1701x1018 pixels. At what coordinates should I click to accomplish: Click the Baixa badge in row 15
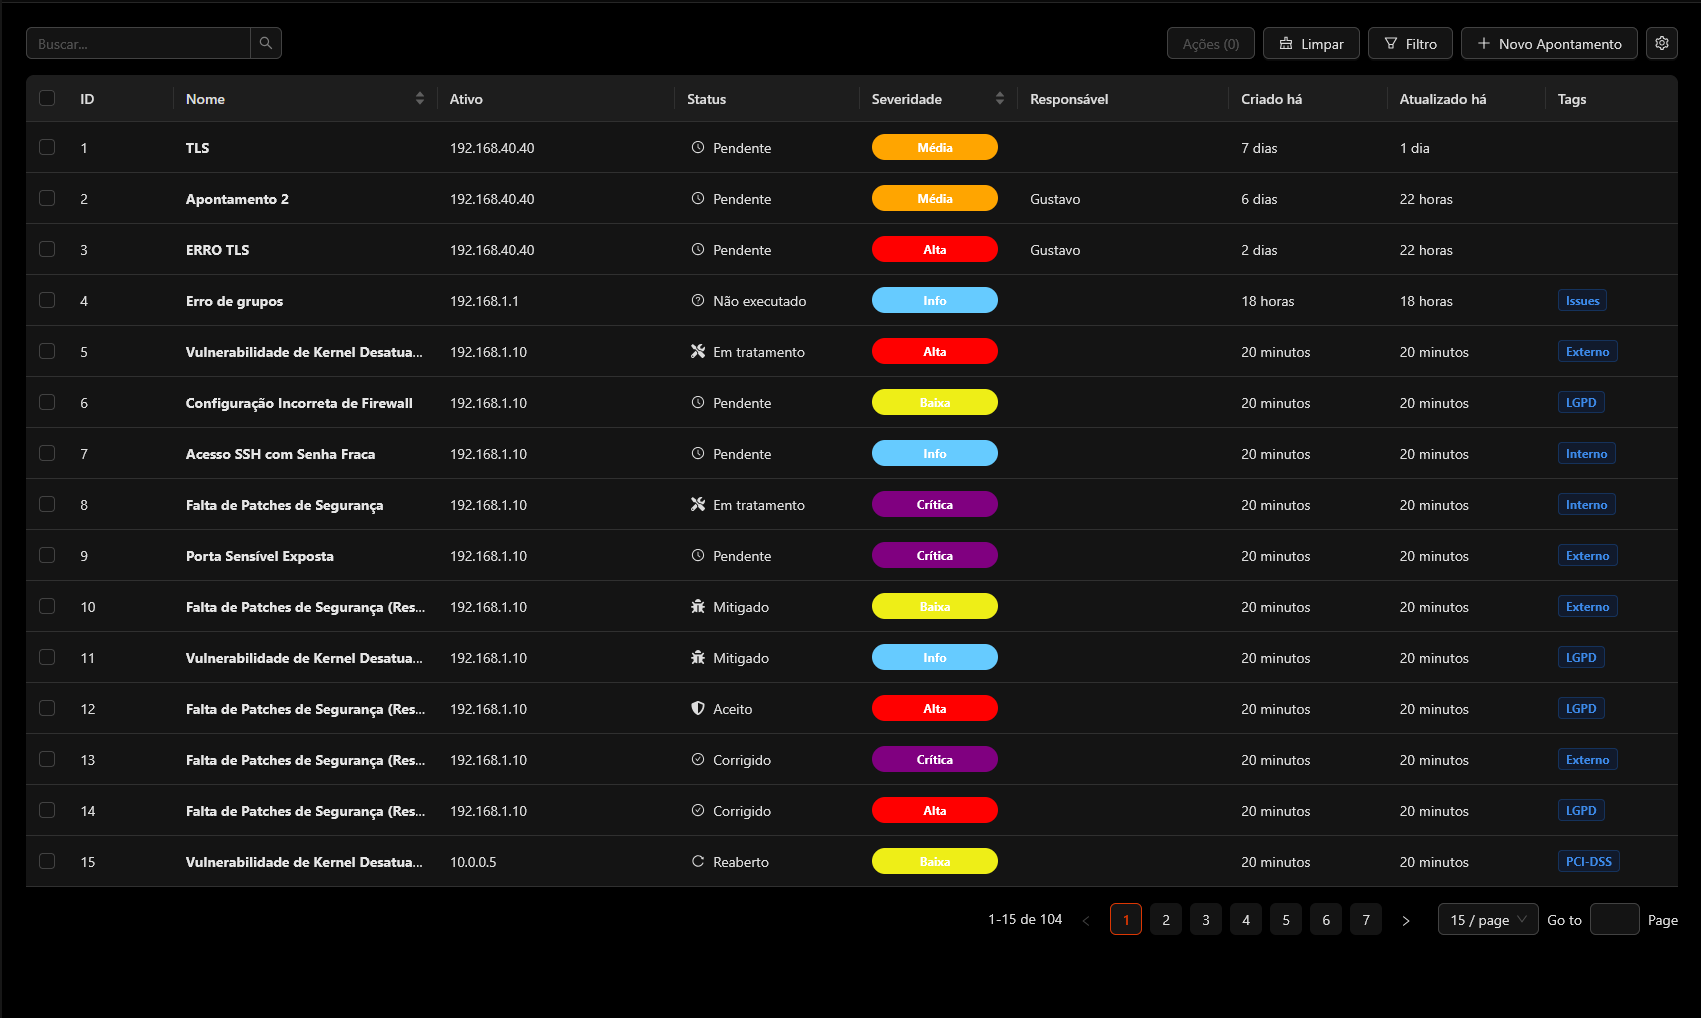935,861
